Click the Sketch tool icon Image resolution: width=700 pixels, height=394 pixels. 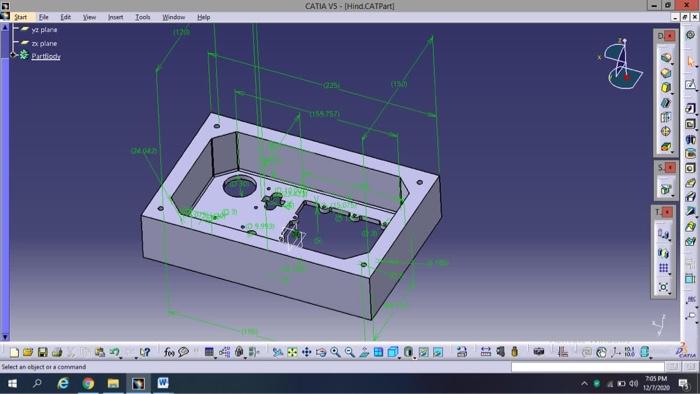click(x=691, y=84)
